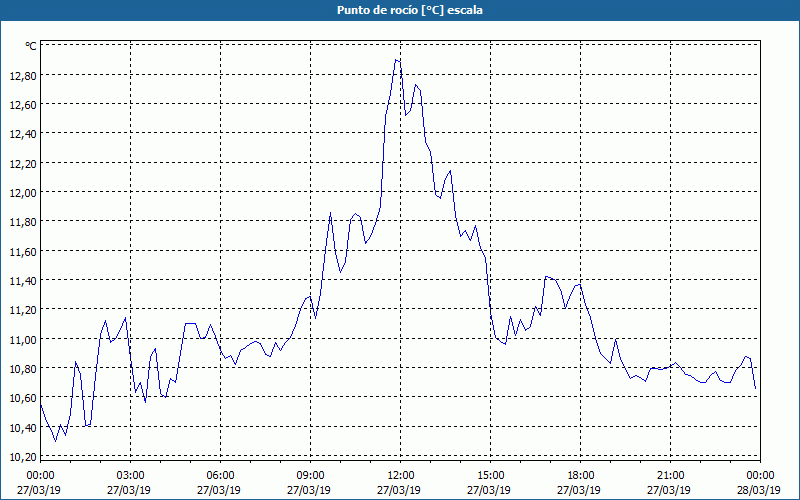Image resolution: width=800 pixels, height=500 pixels.
Task: Select the 12,00 y-axis value
Action: [23, 193]
